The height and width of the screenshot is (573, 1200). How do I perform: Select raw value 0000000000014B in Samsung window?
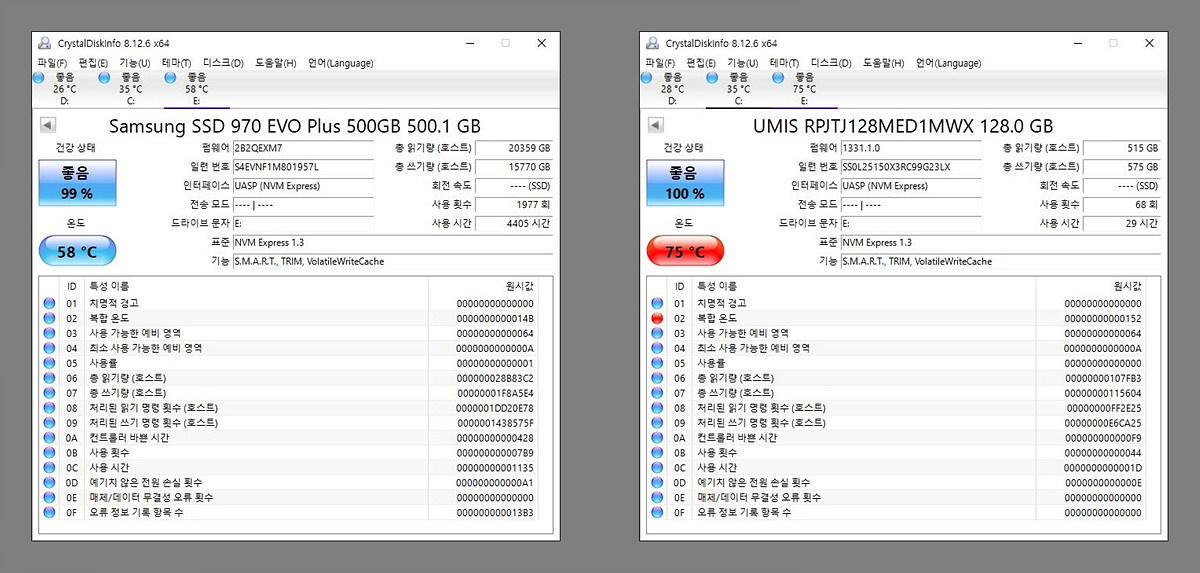pyautogui.click(x=494, y=318)
